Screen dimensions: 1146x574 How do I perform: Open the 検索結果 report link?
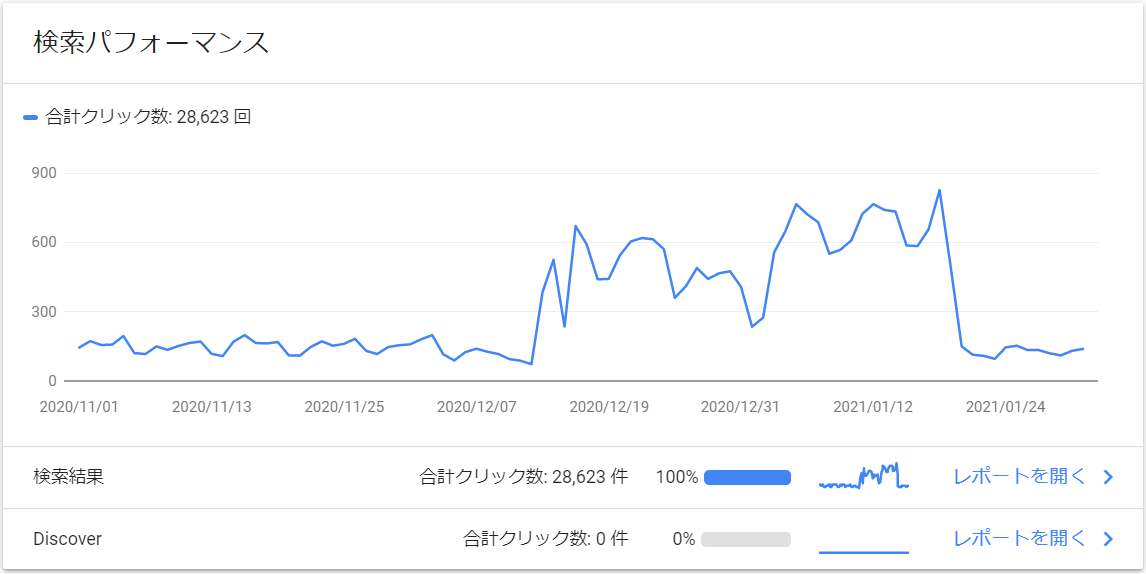tap(1020, 477)
